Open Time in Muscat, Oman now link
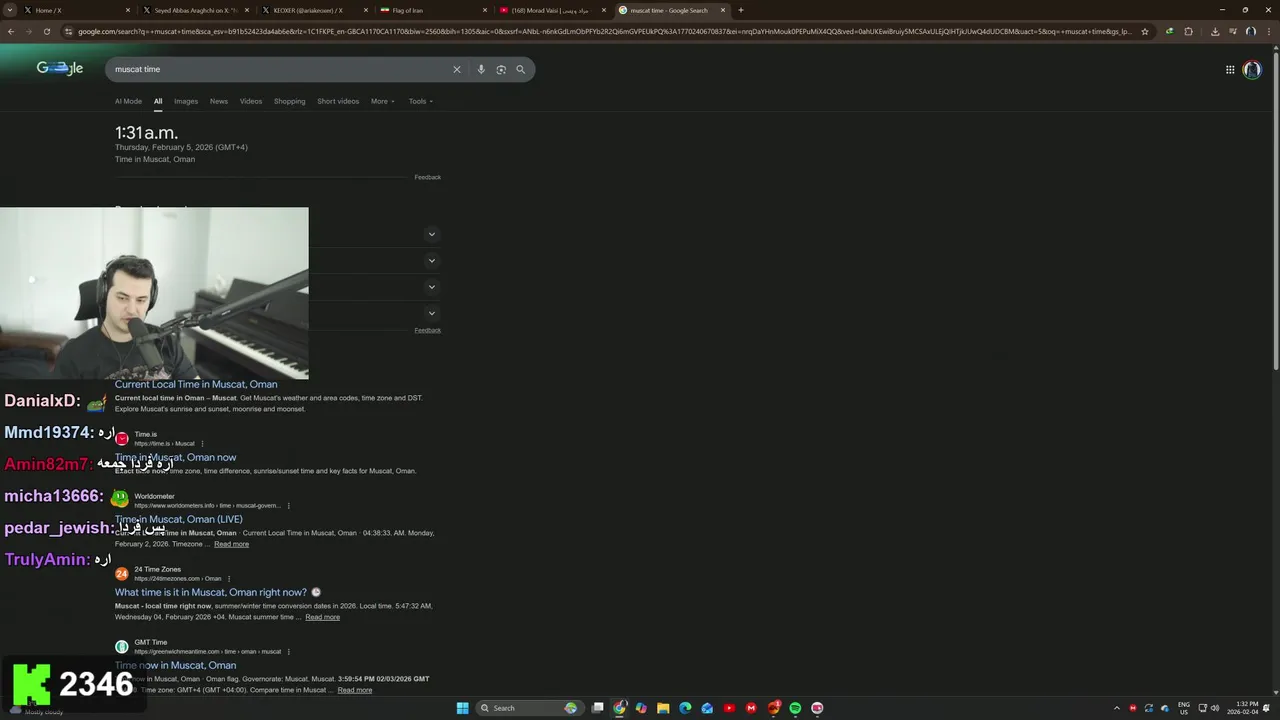Screen dimensions: 1280x720 pos(175,457)
